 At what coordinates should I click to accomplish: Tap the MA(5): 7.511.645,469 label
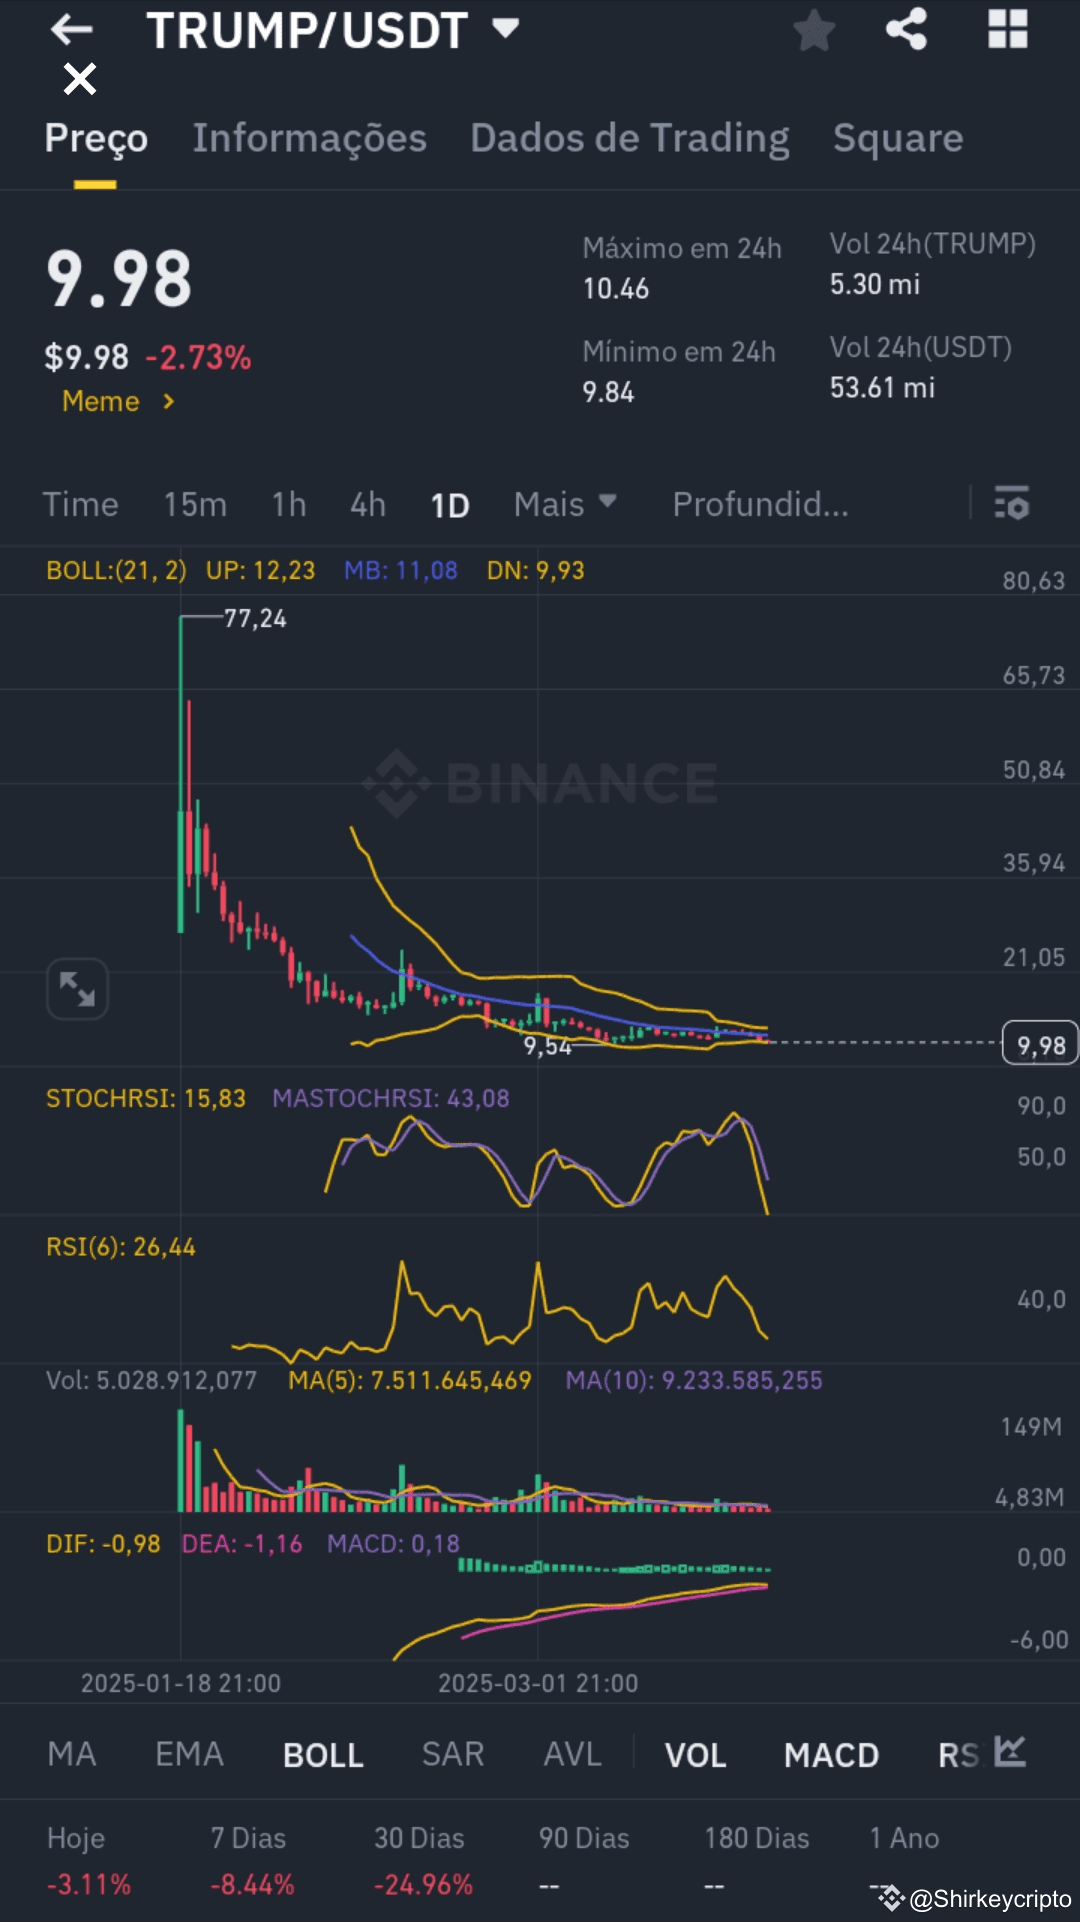pos(410,1380)
